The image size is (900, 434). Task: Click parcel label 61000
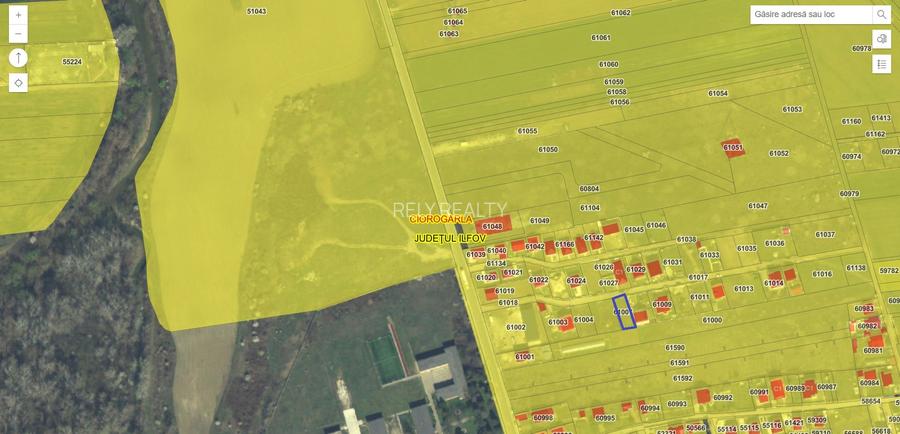(x=712, y=320)
